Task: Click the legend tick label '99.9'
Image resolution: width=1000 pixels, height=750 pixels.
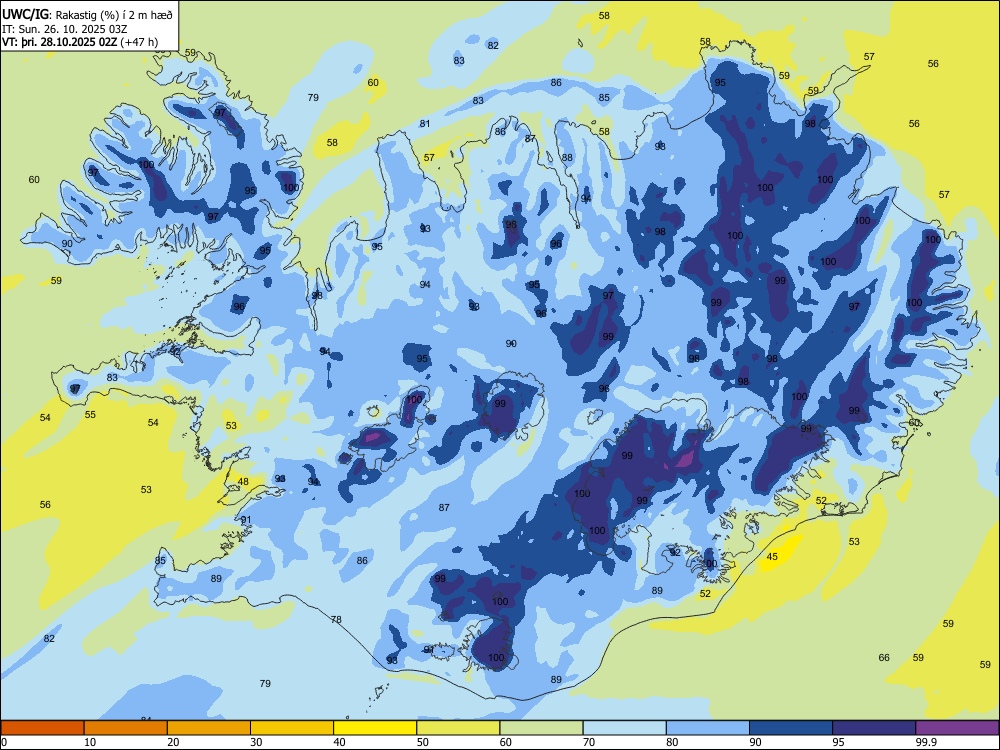Action: coord(926,742)
